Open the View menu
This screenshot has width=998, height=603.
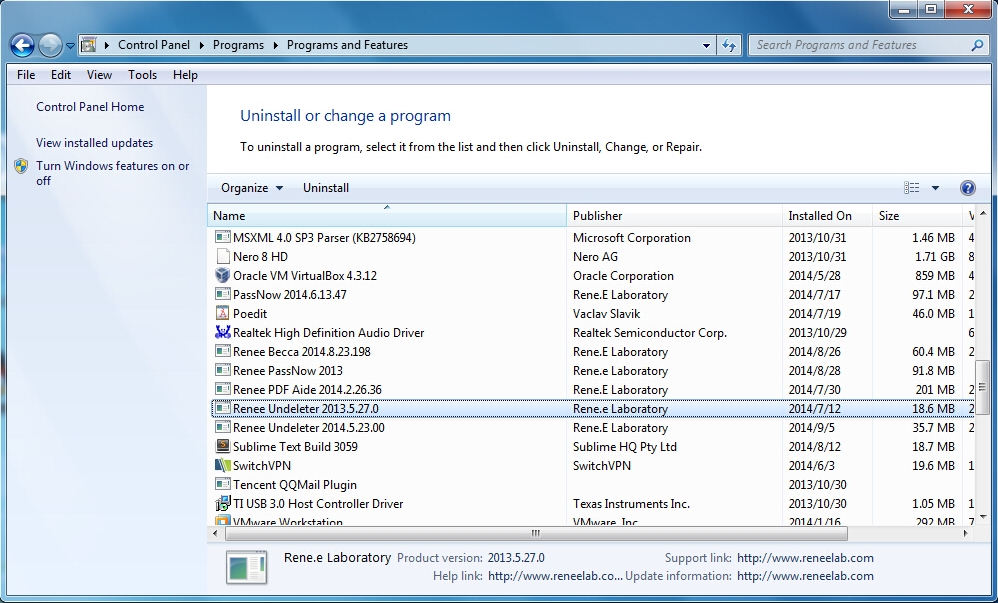tap(99, 75)
